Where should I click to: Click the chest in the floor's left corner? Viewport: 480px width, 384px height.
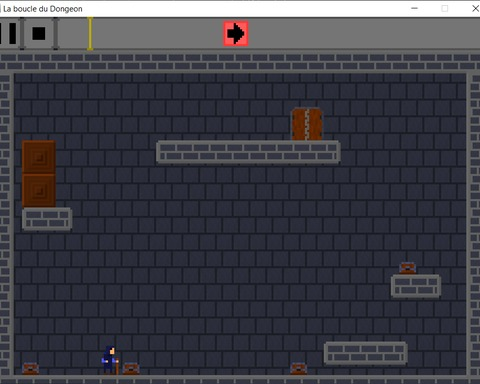point(31,369)
